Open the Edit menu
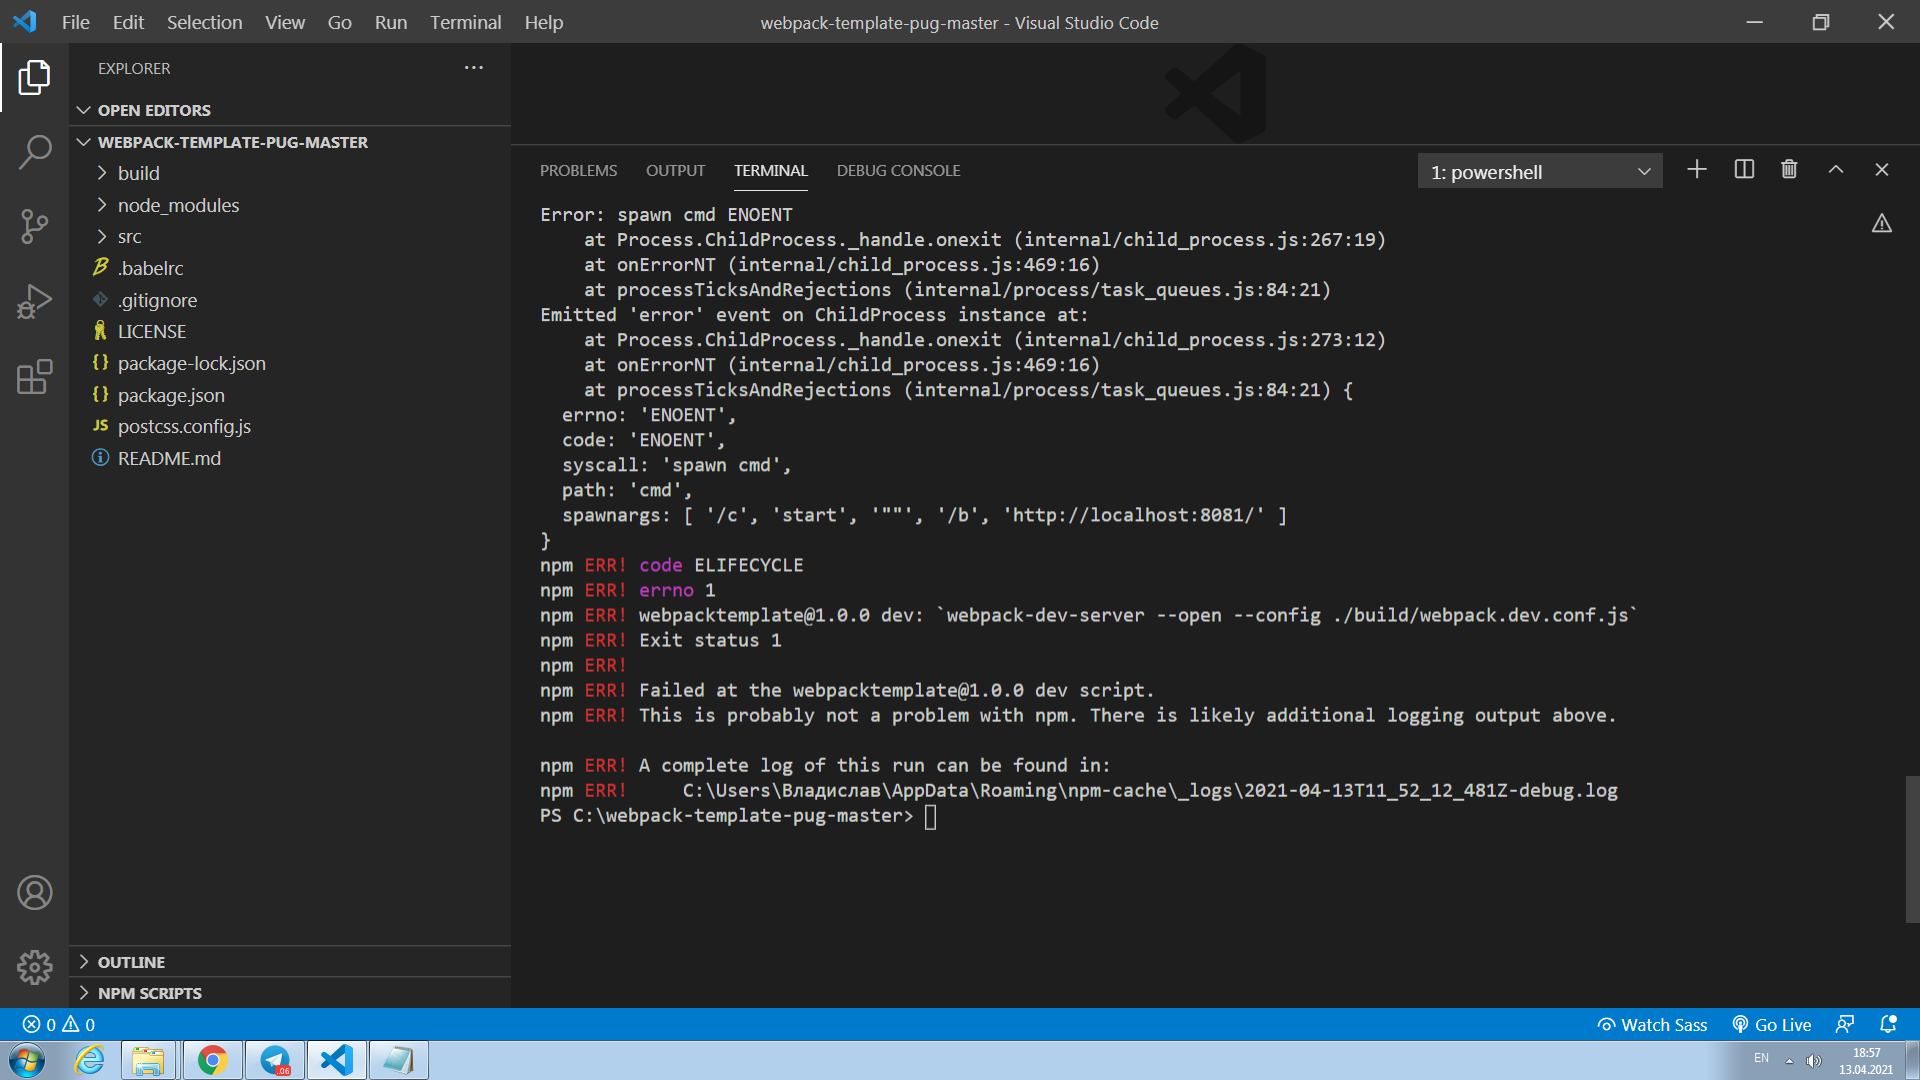Viewport: 1920px width, 1080px height. coord(128,22)
